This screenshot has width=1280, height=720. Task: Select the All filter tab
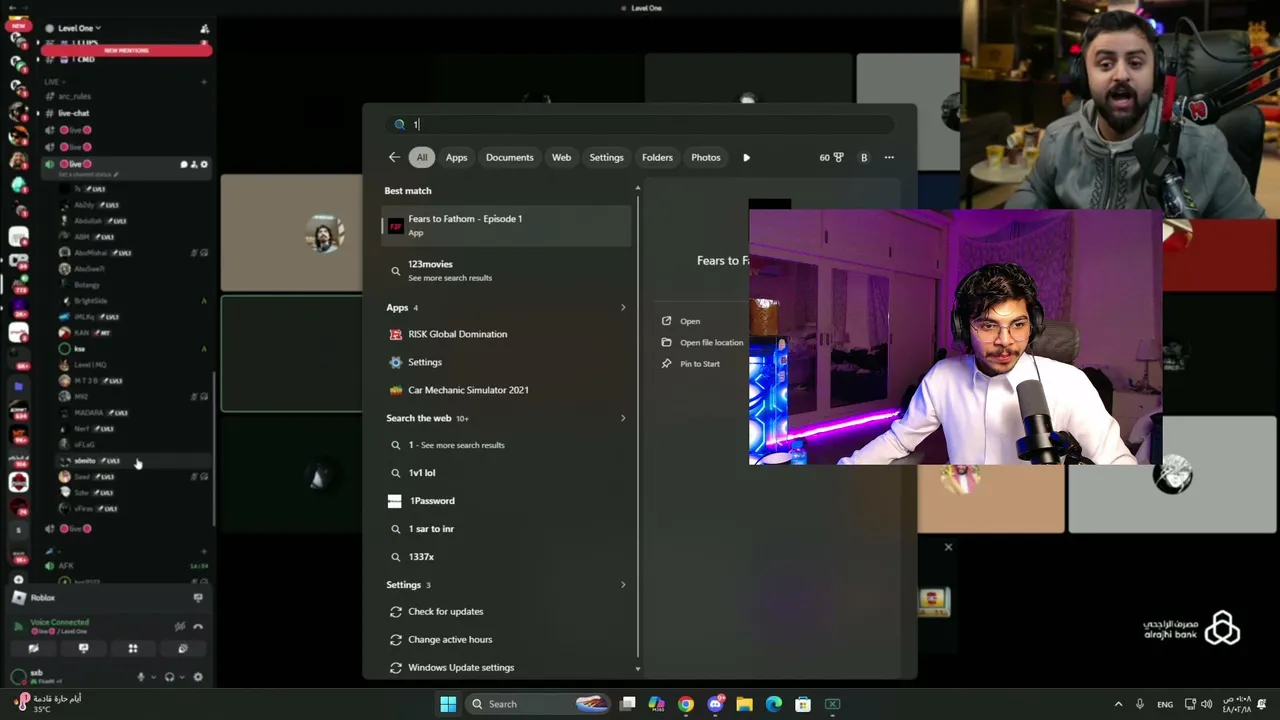[x=422, y=157]
